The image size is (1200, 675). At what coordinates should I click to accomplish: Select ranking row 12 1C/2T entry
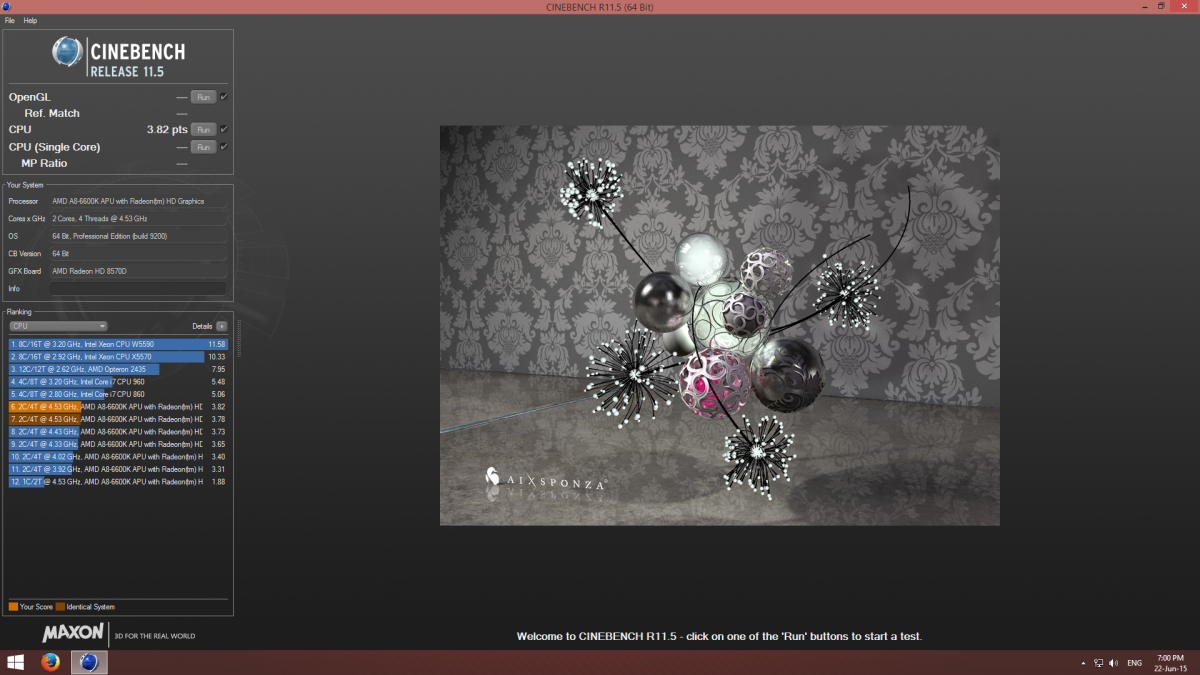[119, 482]
